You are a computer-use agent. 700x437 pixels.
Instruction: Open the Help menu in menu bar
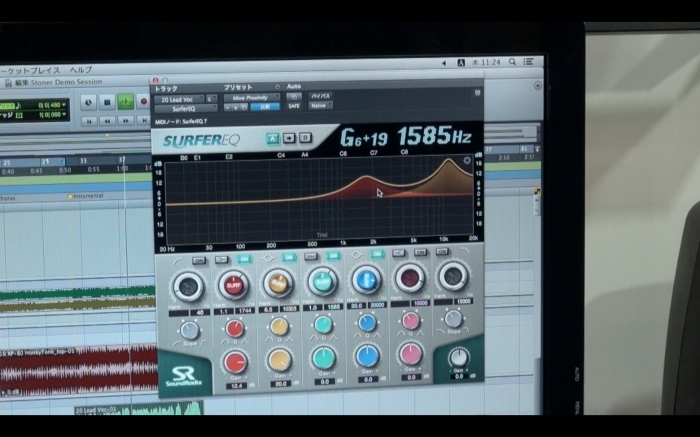[x=81, y=70]
